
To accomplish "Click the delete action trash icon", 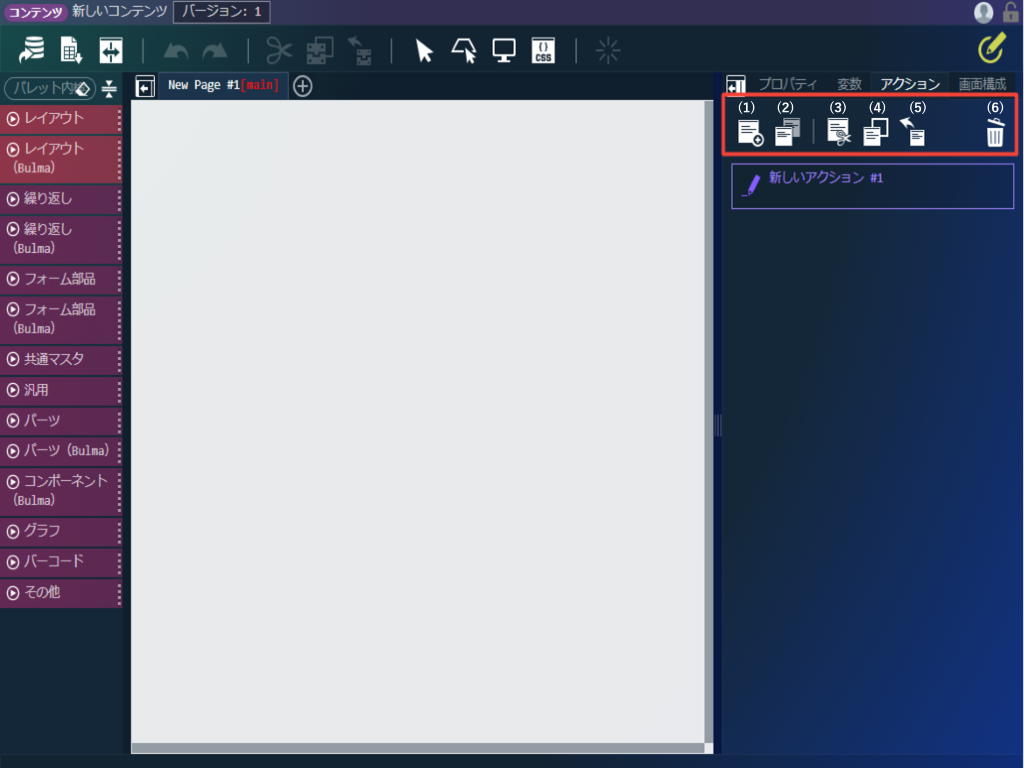I will pyautogui.click(x=995, y=133).
